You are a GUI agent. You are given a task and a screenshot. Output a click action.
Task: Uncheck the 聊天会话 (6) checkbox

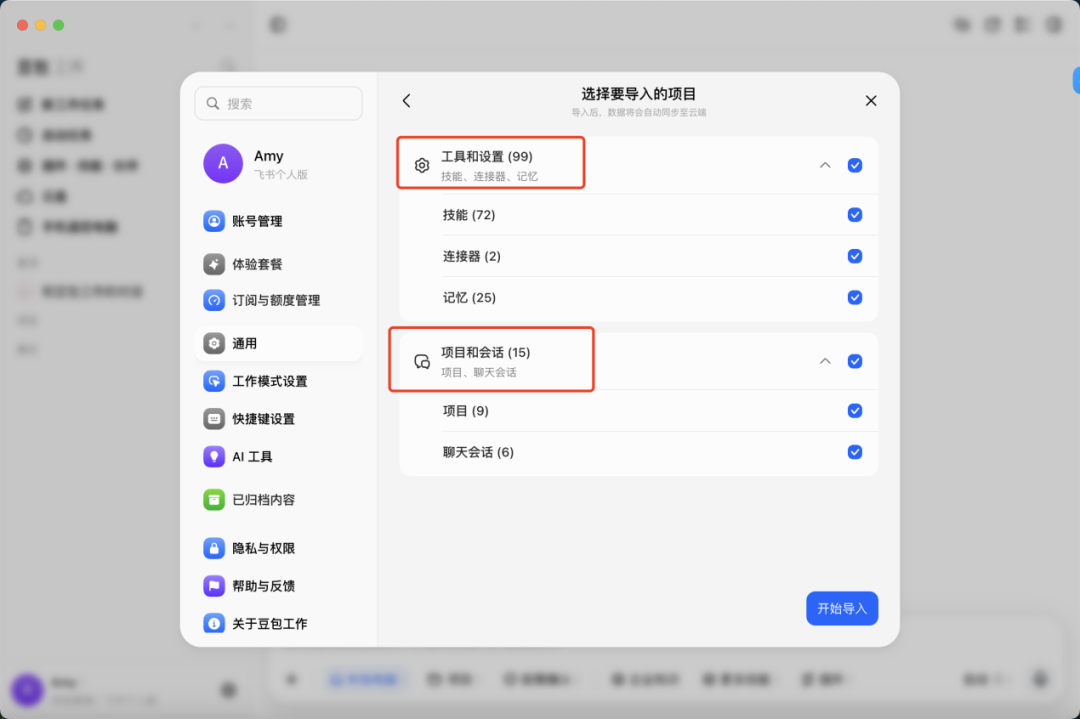click(855, 452)
